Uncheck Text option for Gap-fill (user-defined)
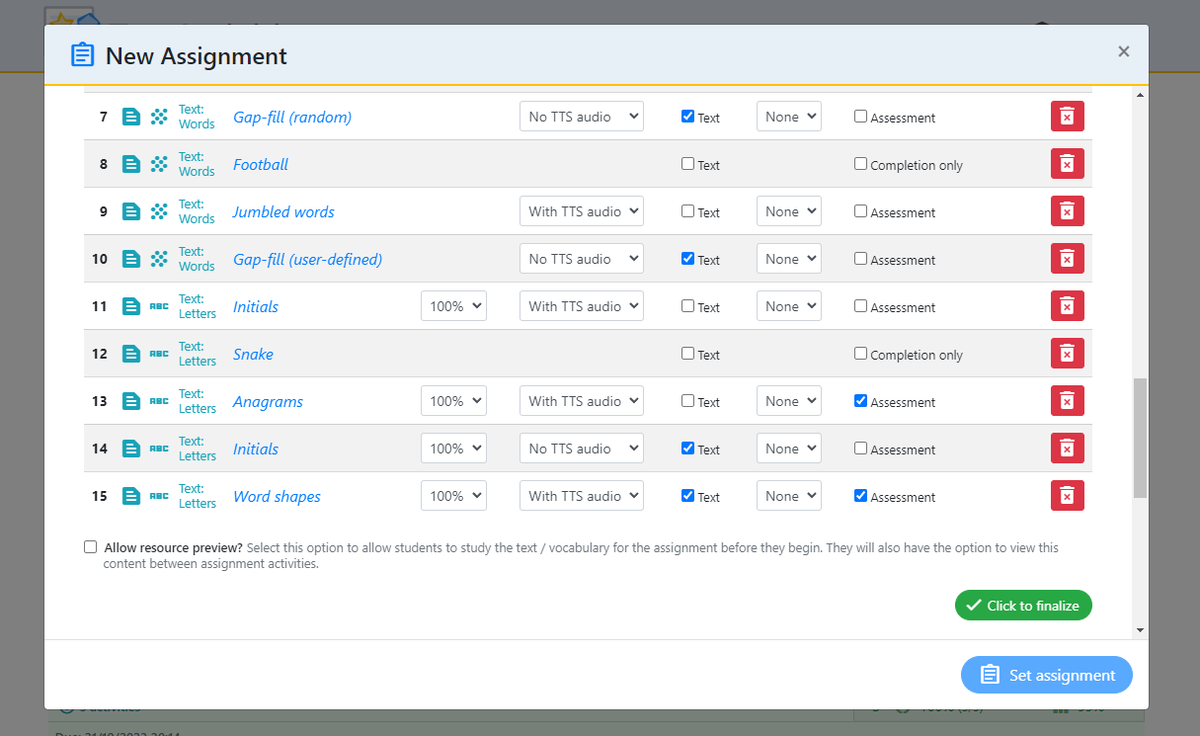 pos(688,258)
